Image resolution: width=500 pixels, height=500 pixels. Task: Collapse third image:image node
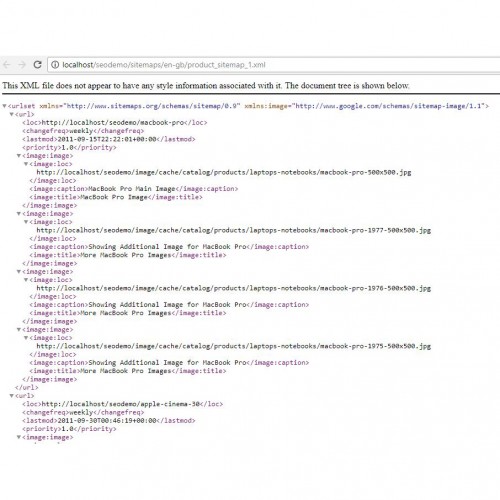[19, 272]
